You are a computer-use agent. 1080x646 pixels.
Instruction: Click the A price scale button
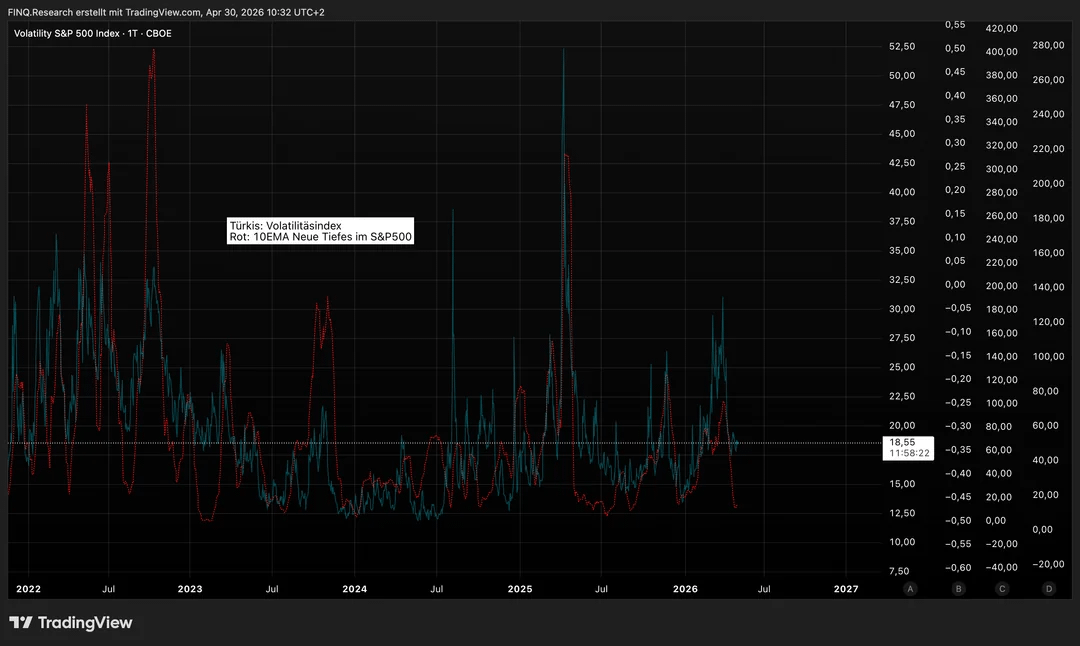coord(910,589)
